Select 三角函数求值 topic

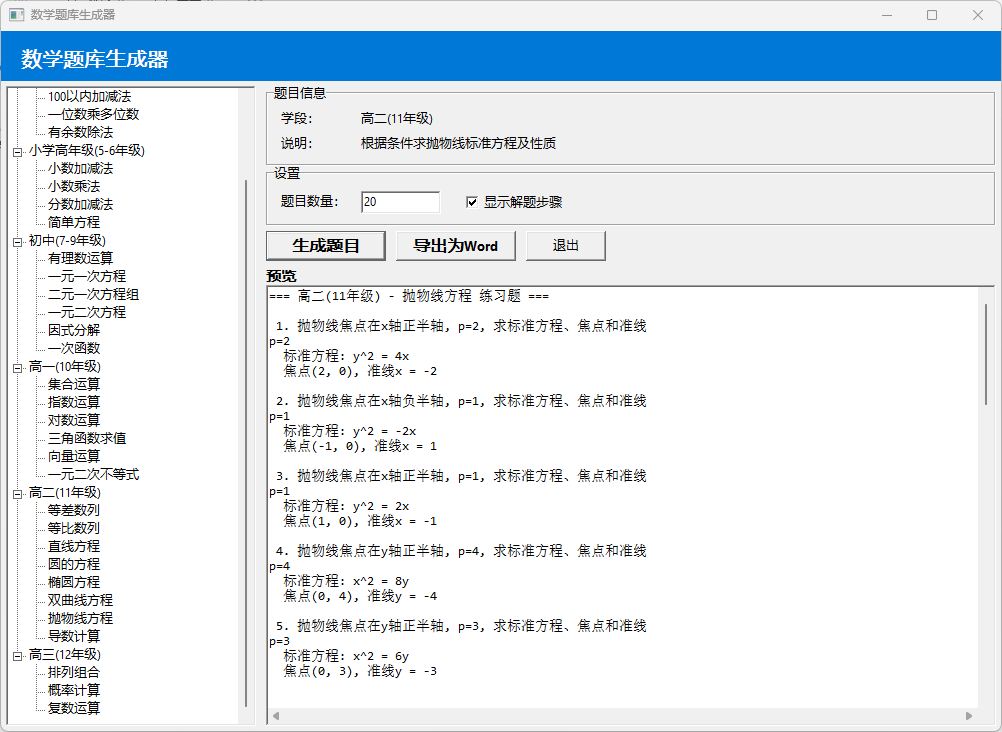87,438
